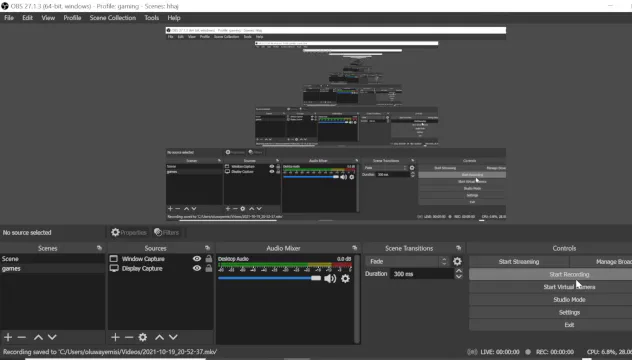Add a new source with plus icon

(x=115, y=337)
